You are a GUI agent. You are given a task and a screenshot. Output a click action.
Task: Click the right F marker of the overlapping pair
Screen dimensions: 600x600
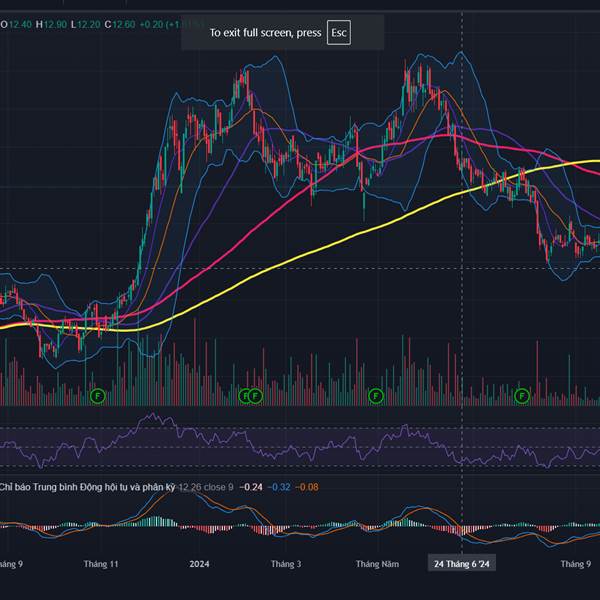pyautogui.click(x=256, y=397)
